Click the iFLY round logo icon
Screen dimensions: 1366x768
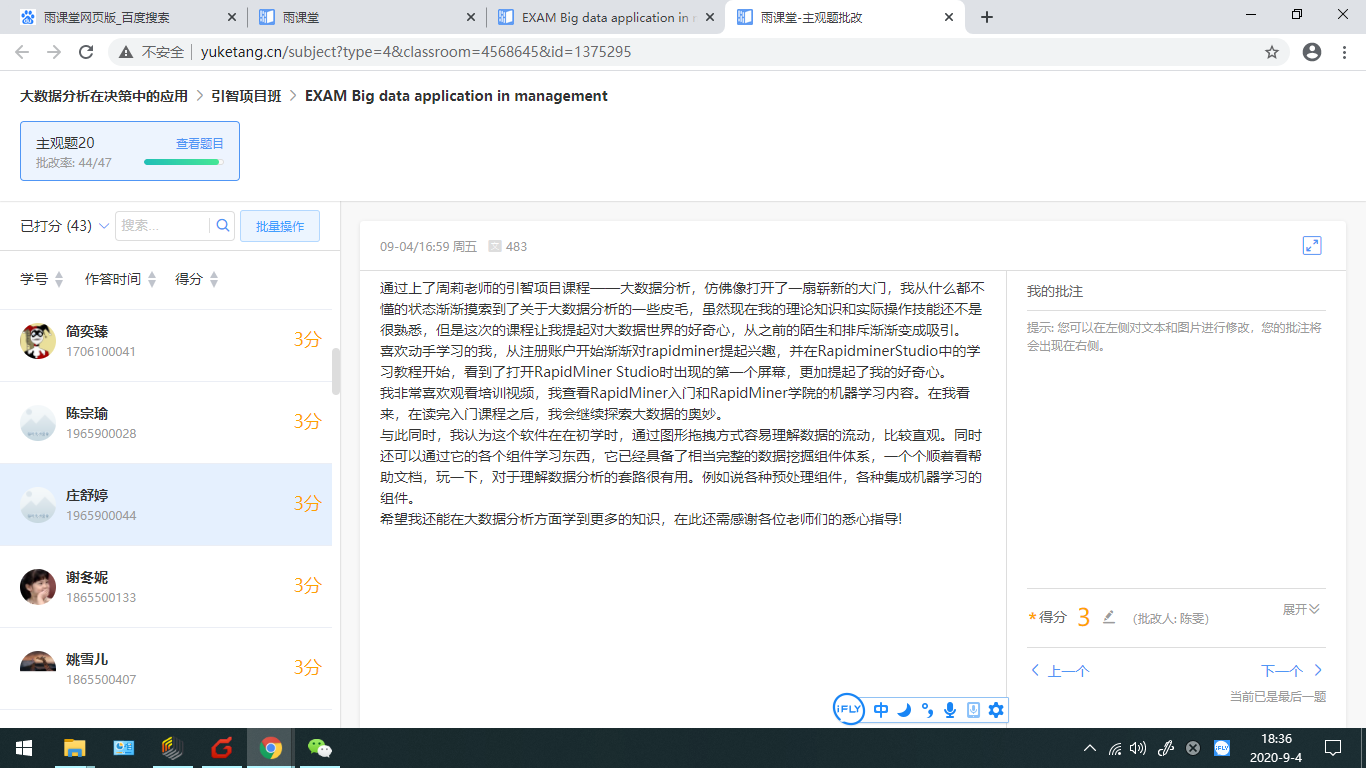[848, 710]
